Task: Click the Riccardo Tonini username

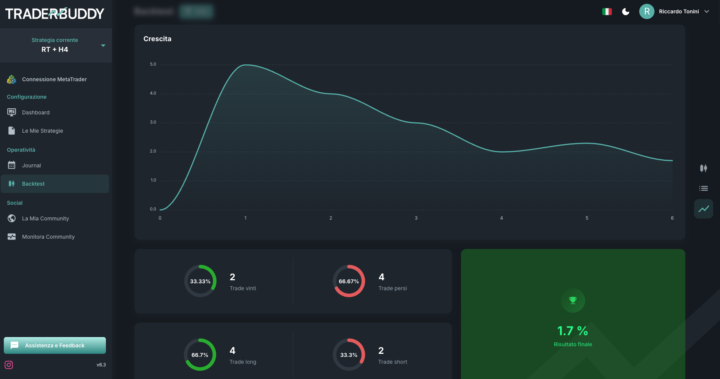Action: coord(679,12)
